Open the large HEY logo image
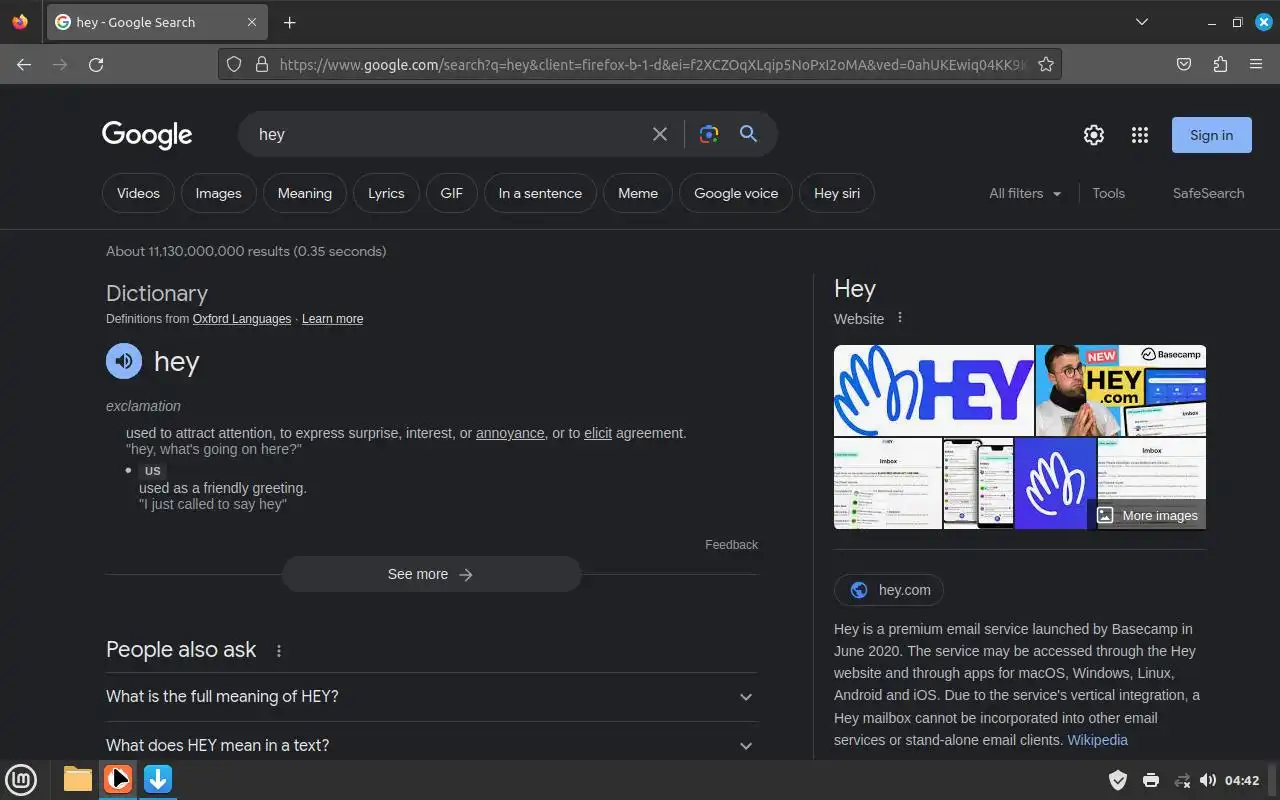The image size is (1280, 800). [x=934, y=390]
